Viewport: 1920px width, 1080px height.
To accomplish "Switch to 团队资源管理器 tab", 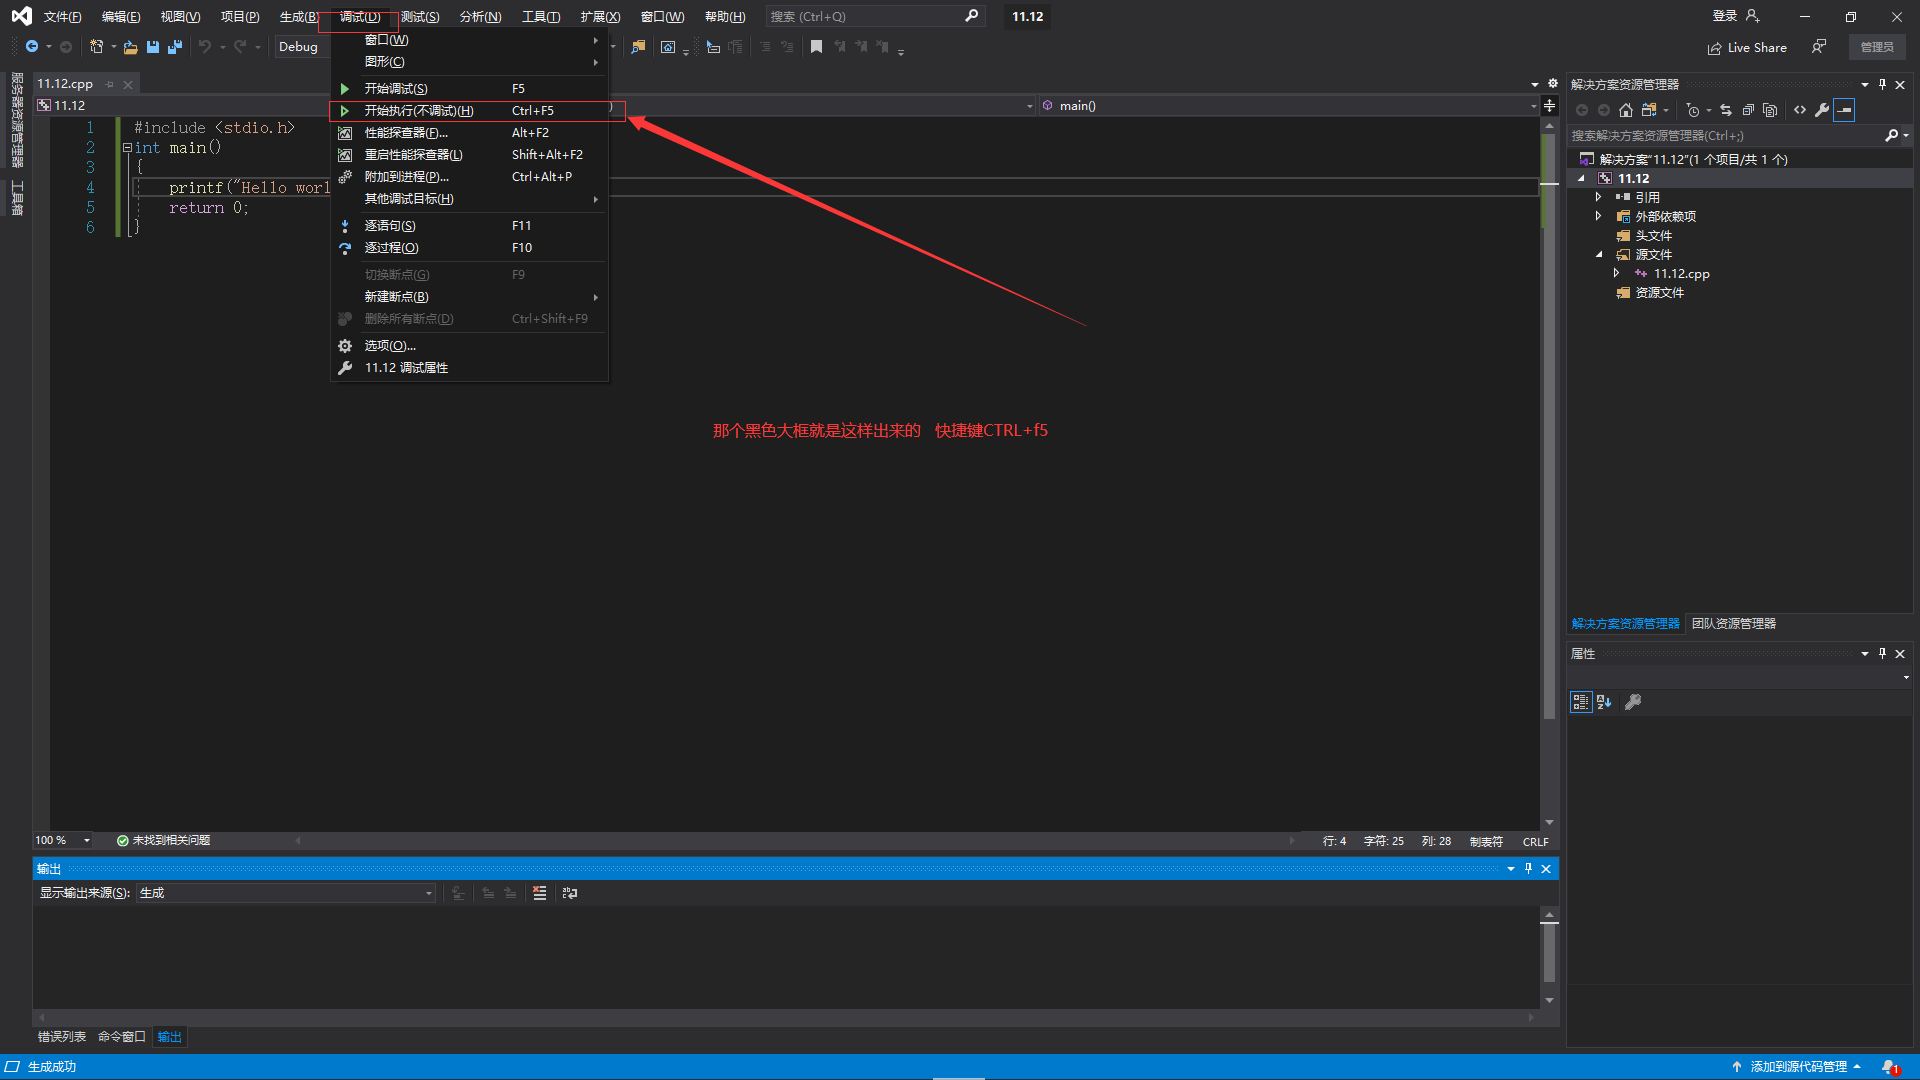I will 1733,623.
